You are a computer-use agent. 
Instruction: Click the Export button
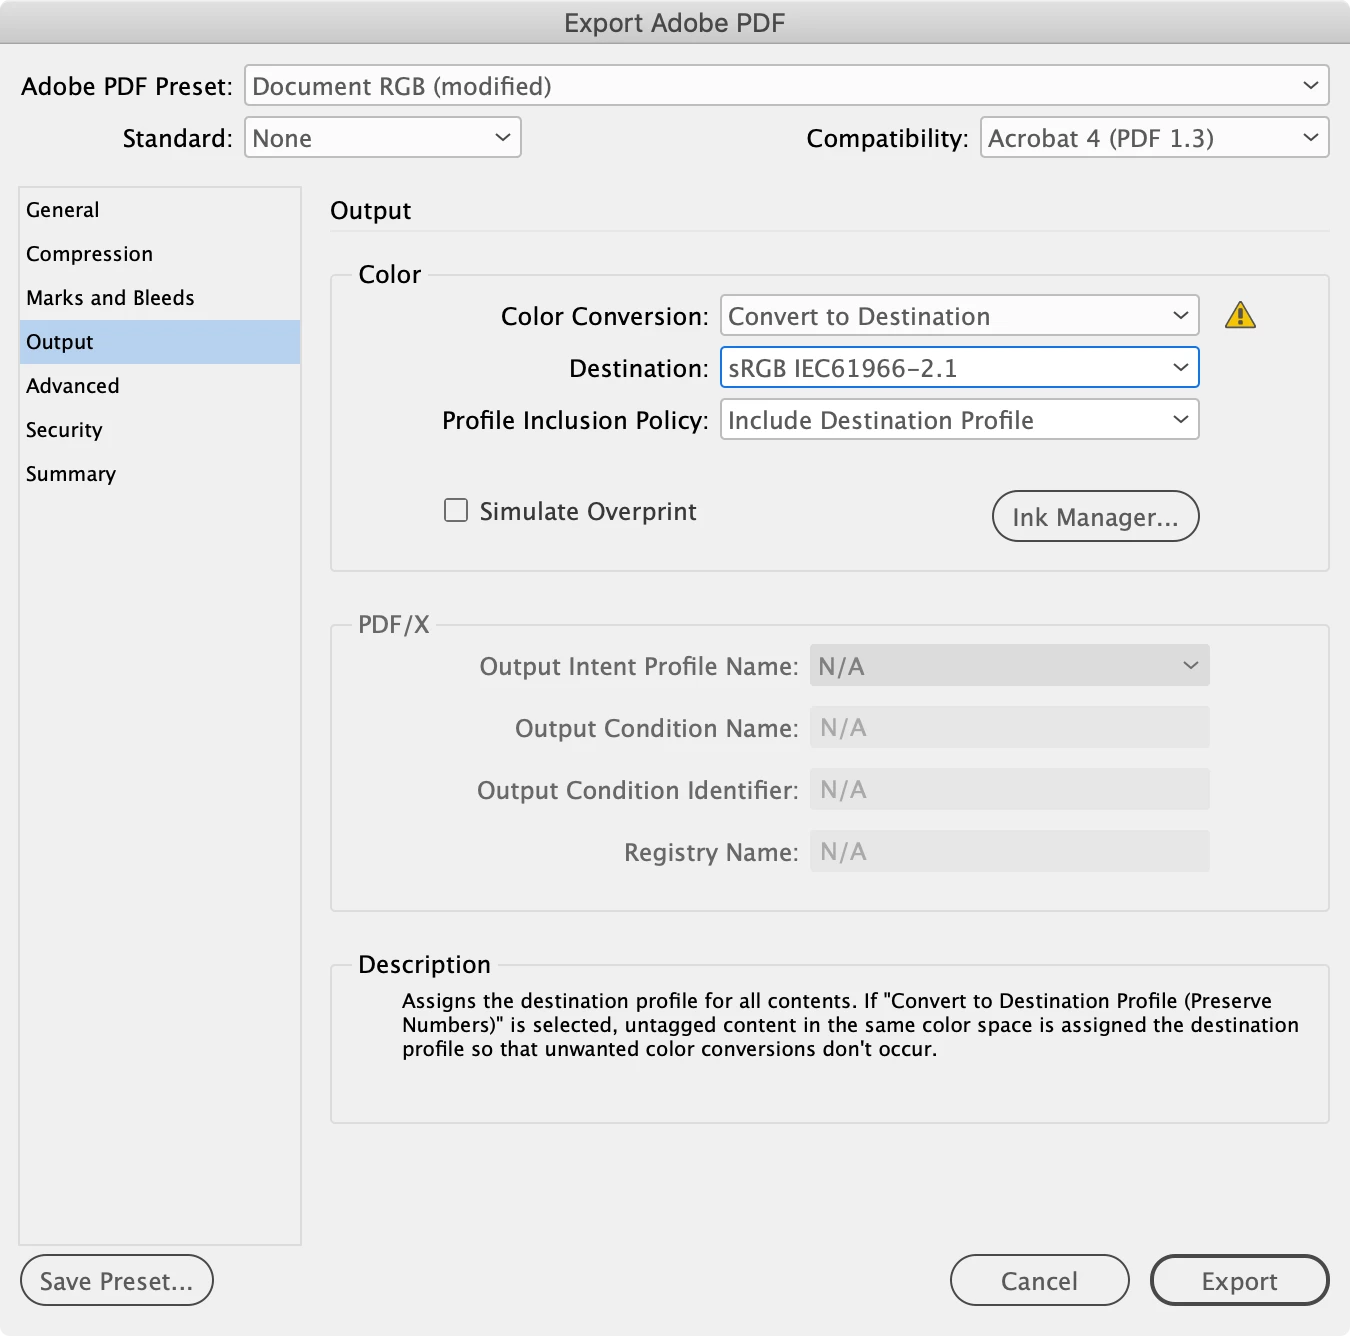click(x=1240, y=1281)
